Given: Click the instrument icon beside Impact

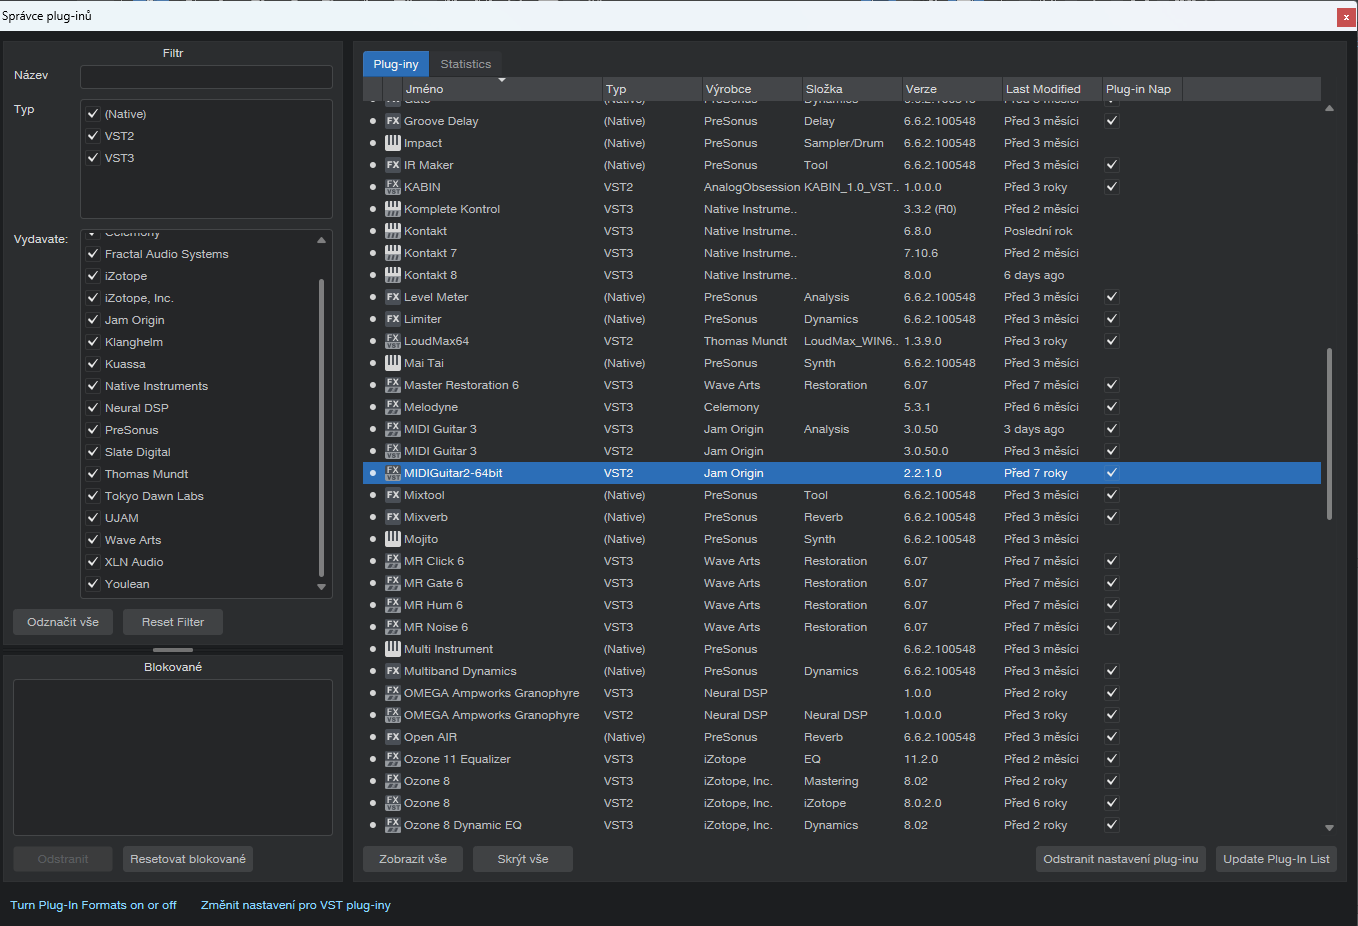Looking at the screenshot, I should (x=393, y=143).
